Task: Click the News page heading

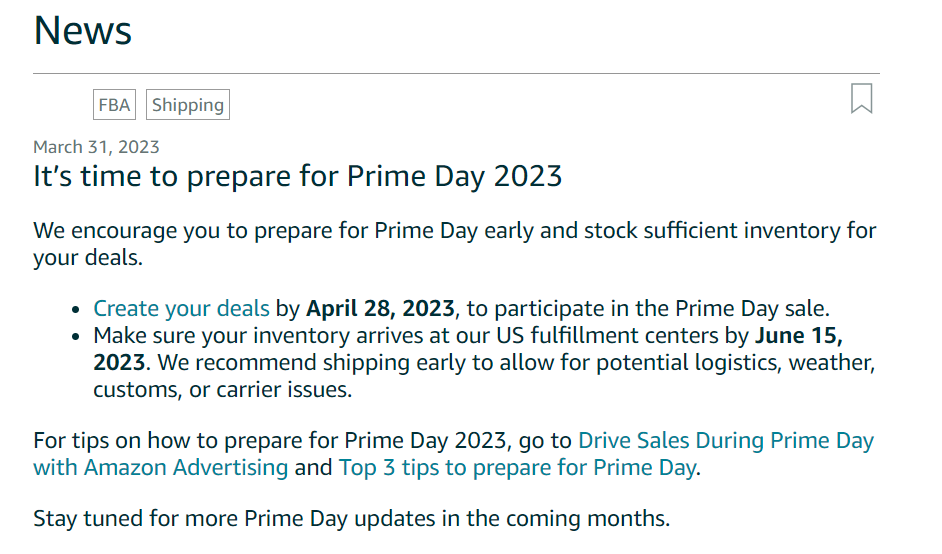Action: coord(83,30)
